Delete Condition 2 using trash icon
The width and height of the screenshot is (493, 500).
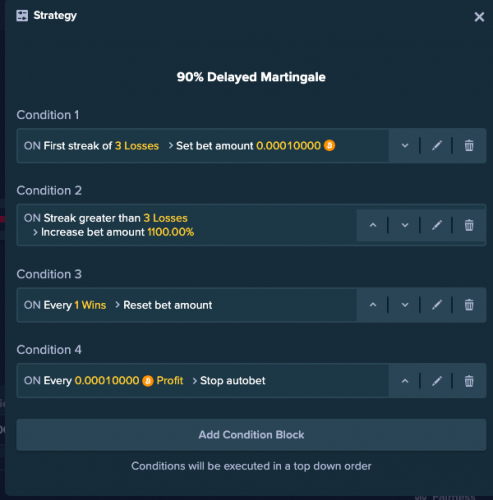[x=469, y=225]
